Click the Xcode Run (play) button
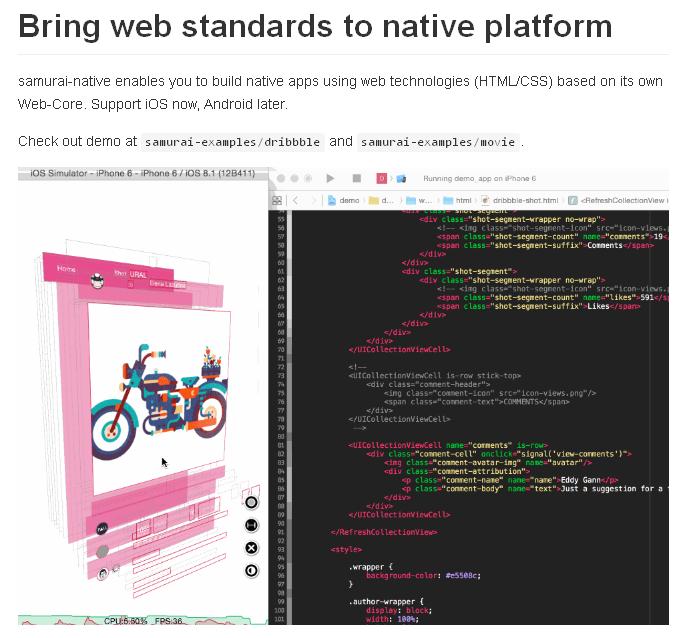 click(x=330, y=178)
